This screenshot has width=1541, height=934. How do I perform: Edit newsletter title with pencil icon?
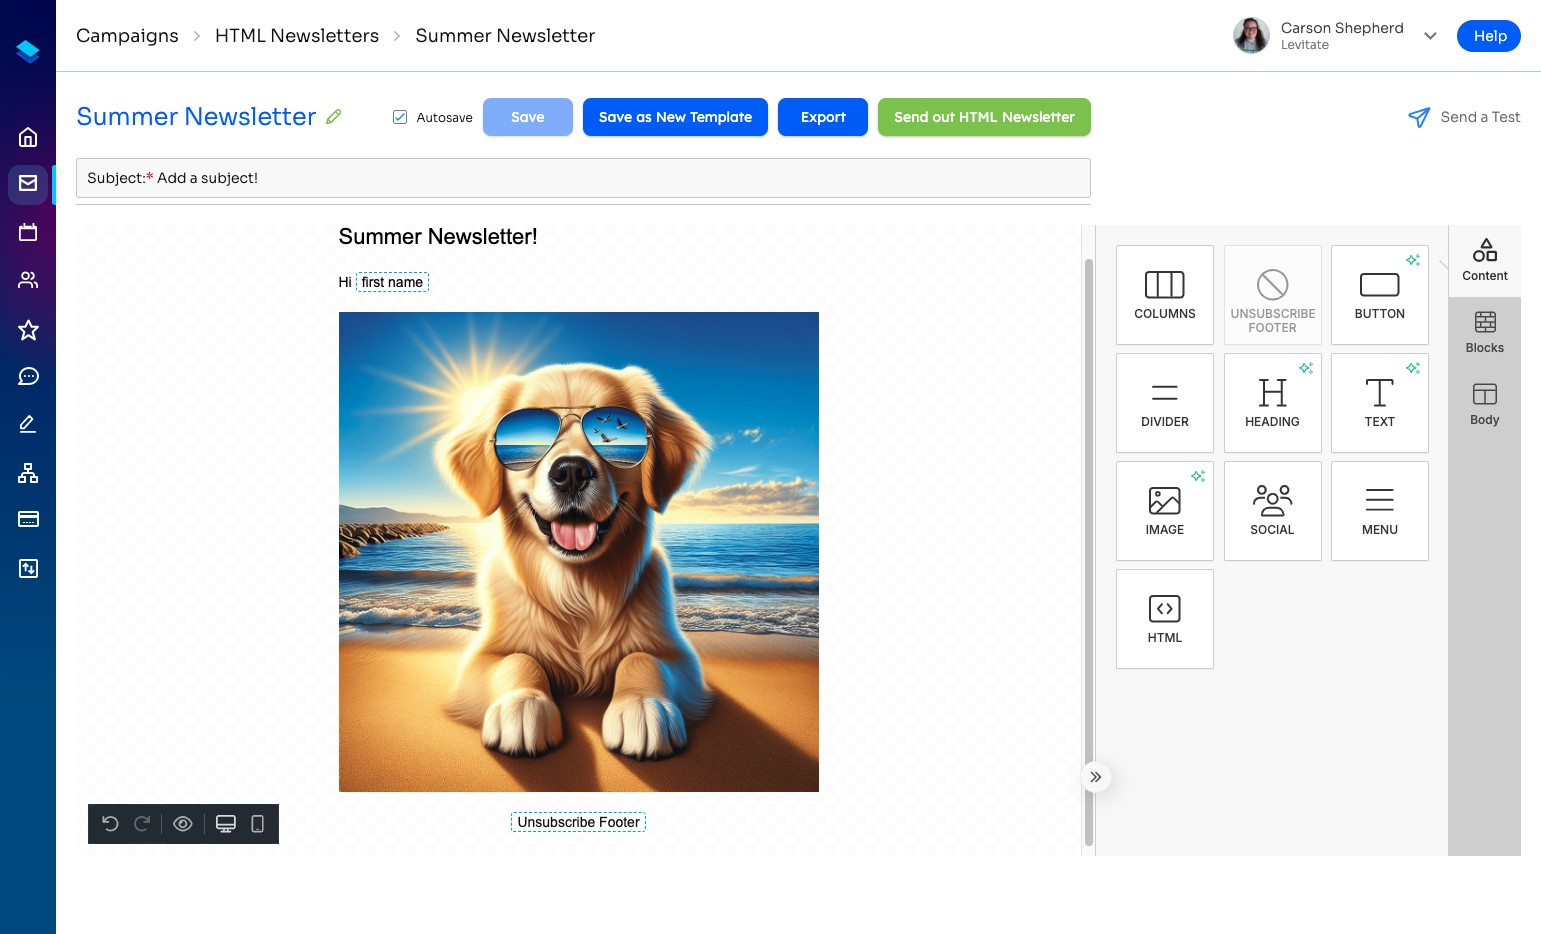[334, 117]
